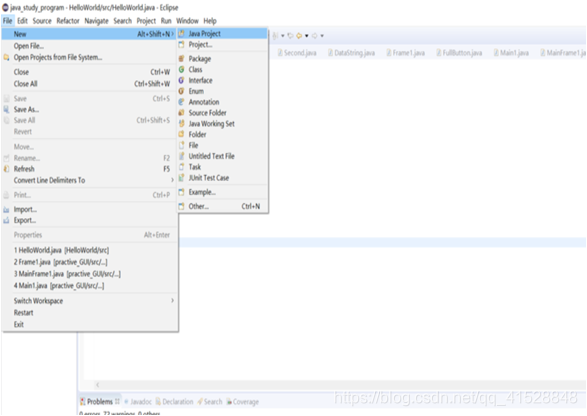
Task: Switch to the Declaration view tab
Action: (x=174, y=402)
